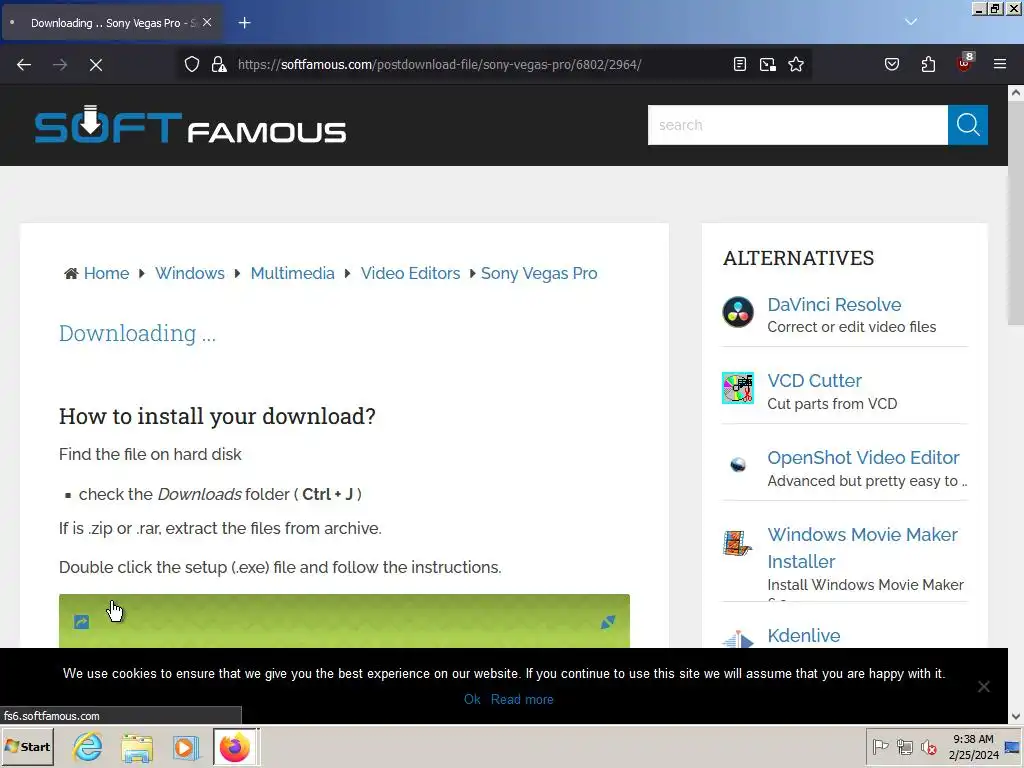Image resolution: width=1024 pixels, height=768 pixels.
Task: Save page to Pocket
Action: [x=892, y=64]
